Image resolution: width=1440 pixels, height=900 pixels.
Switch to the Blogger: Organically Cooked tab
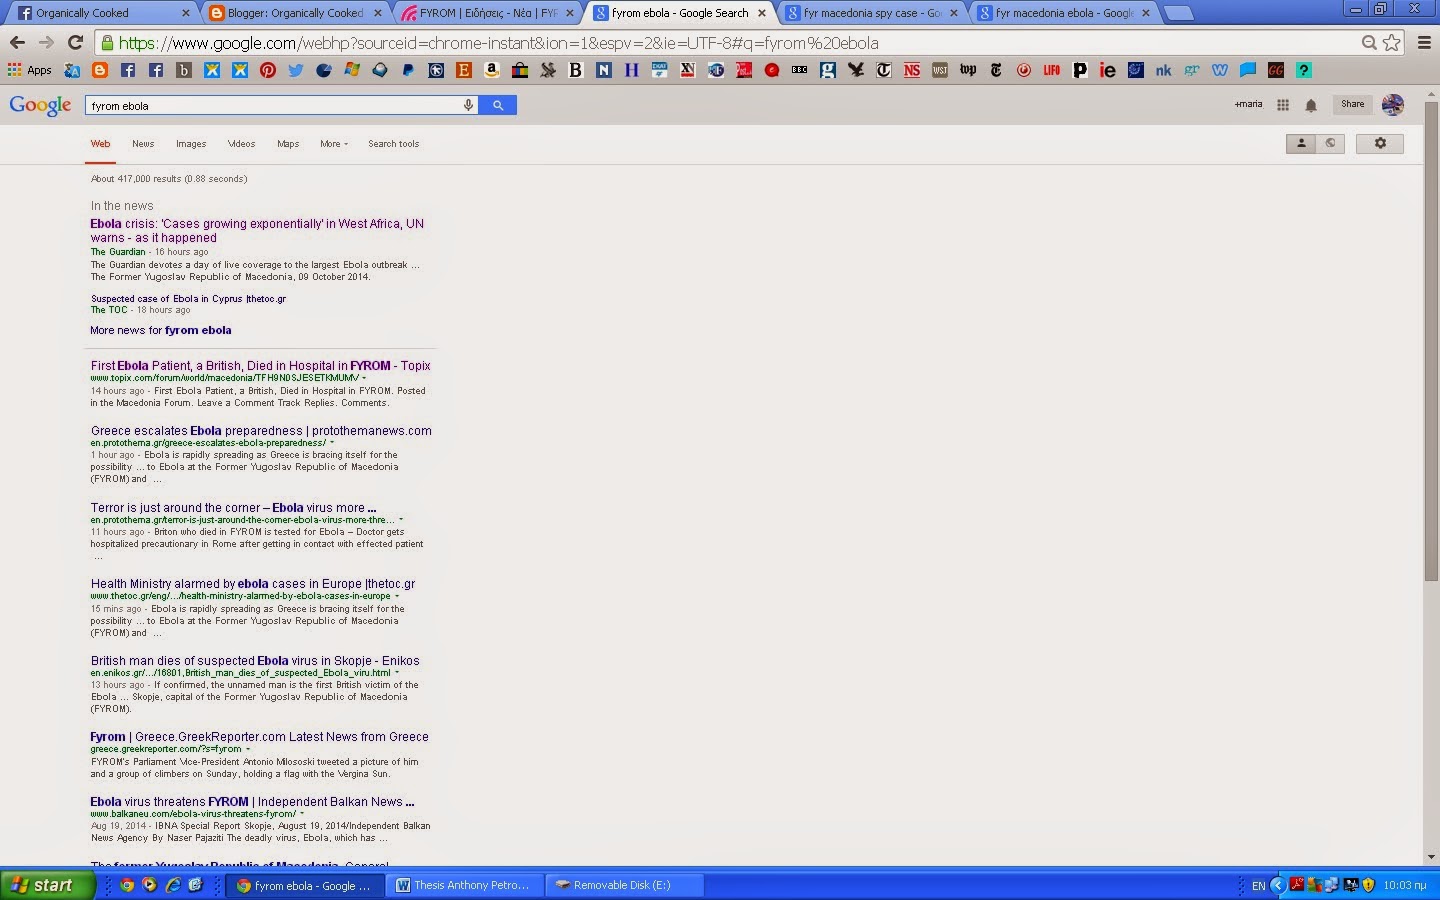click(x=296, y=13)
